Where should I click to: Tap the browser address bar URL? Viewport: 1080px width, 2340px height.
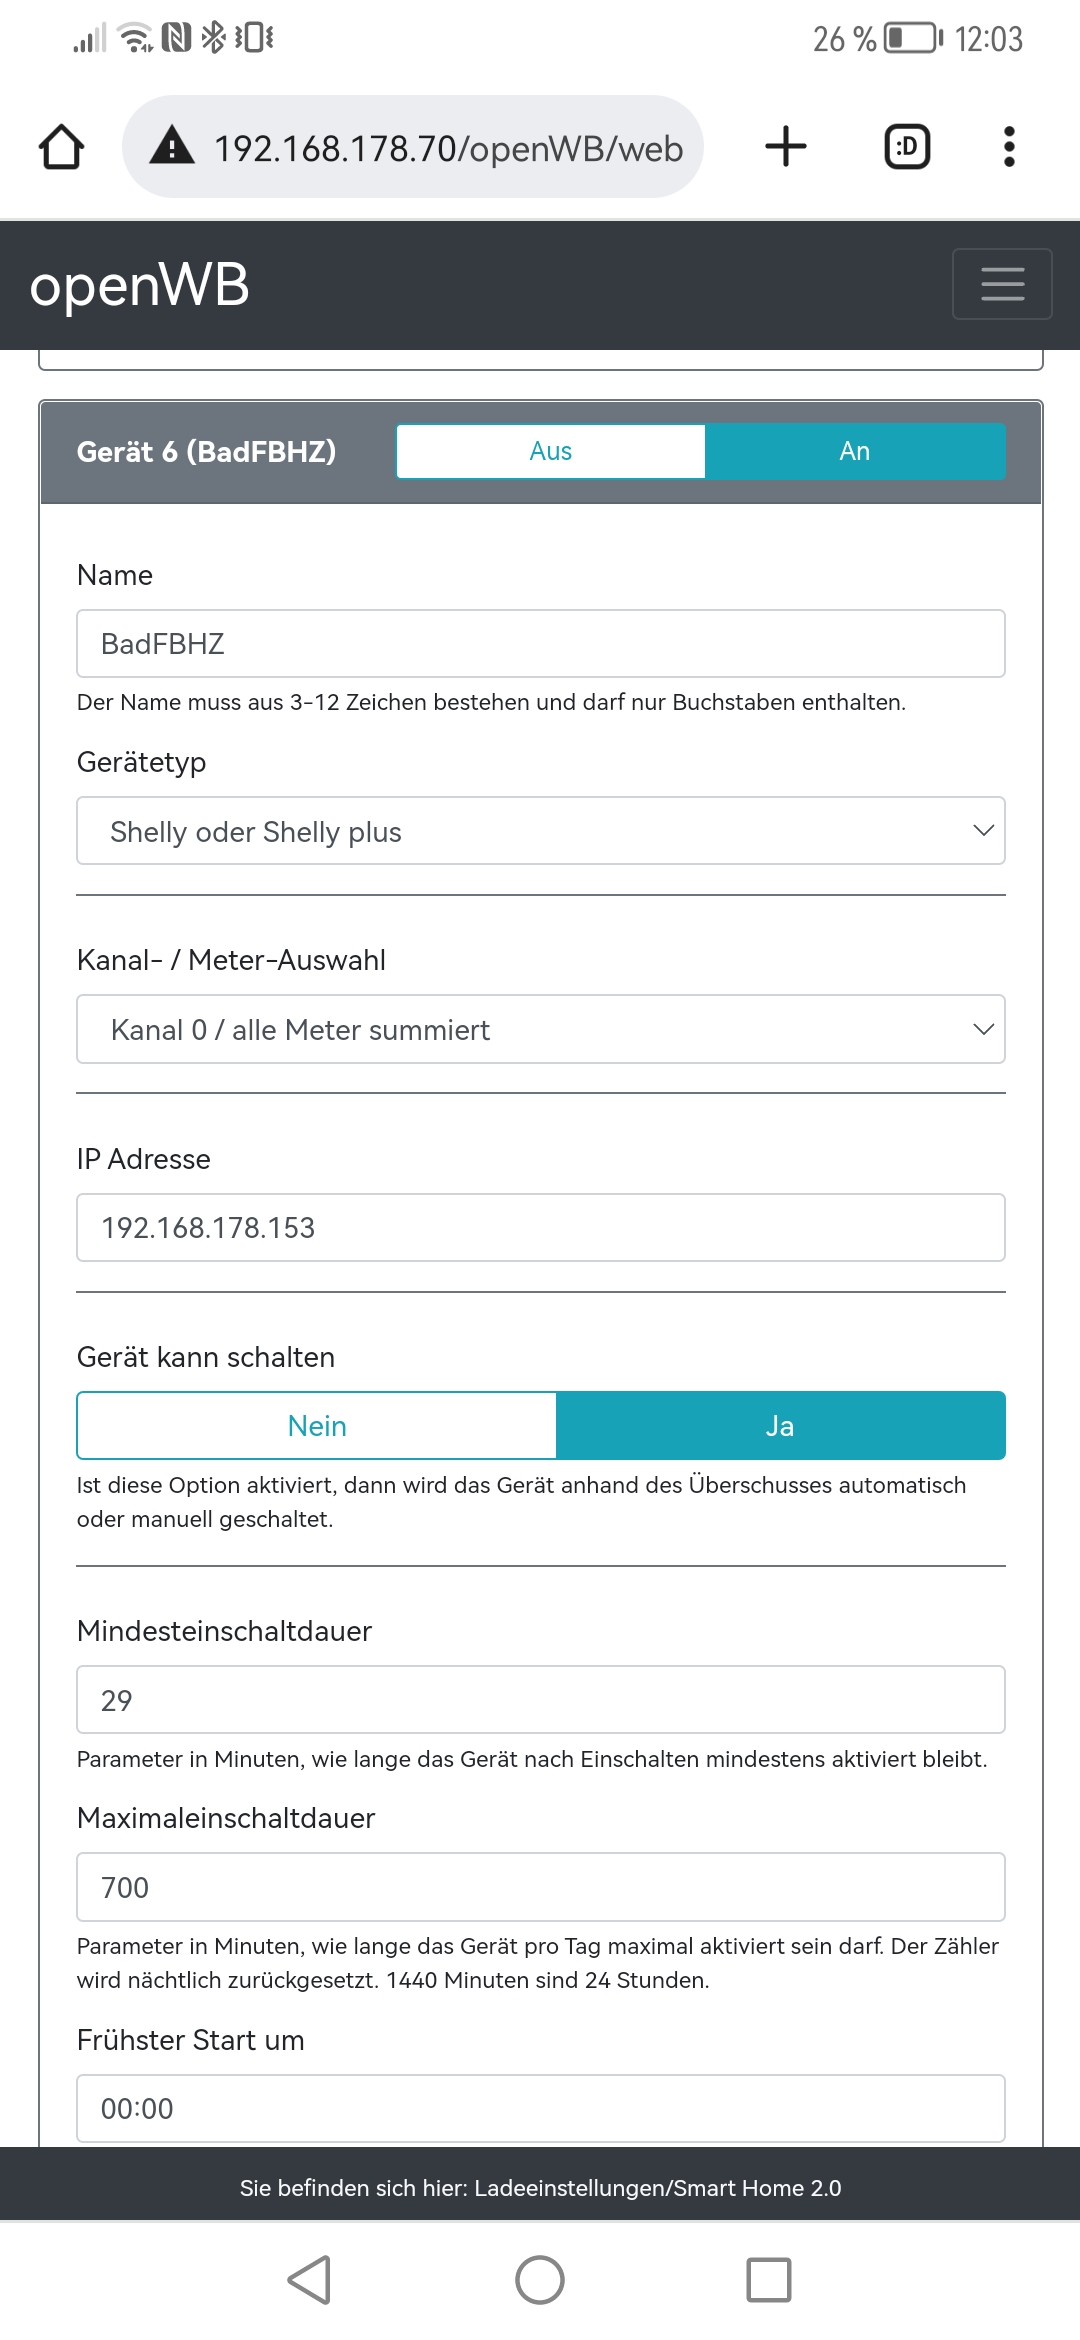[x=448, y=149]
